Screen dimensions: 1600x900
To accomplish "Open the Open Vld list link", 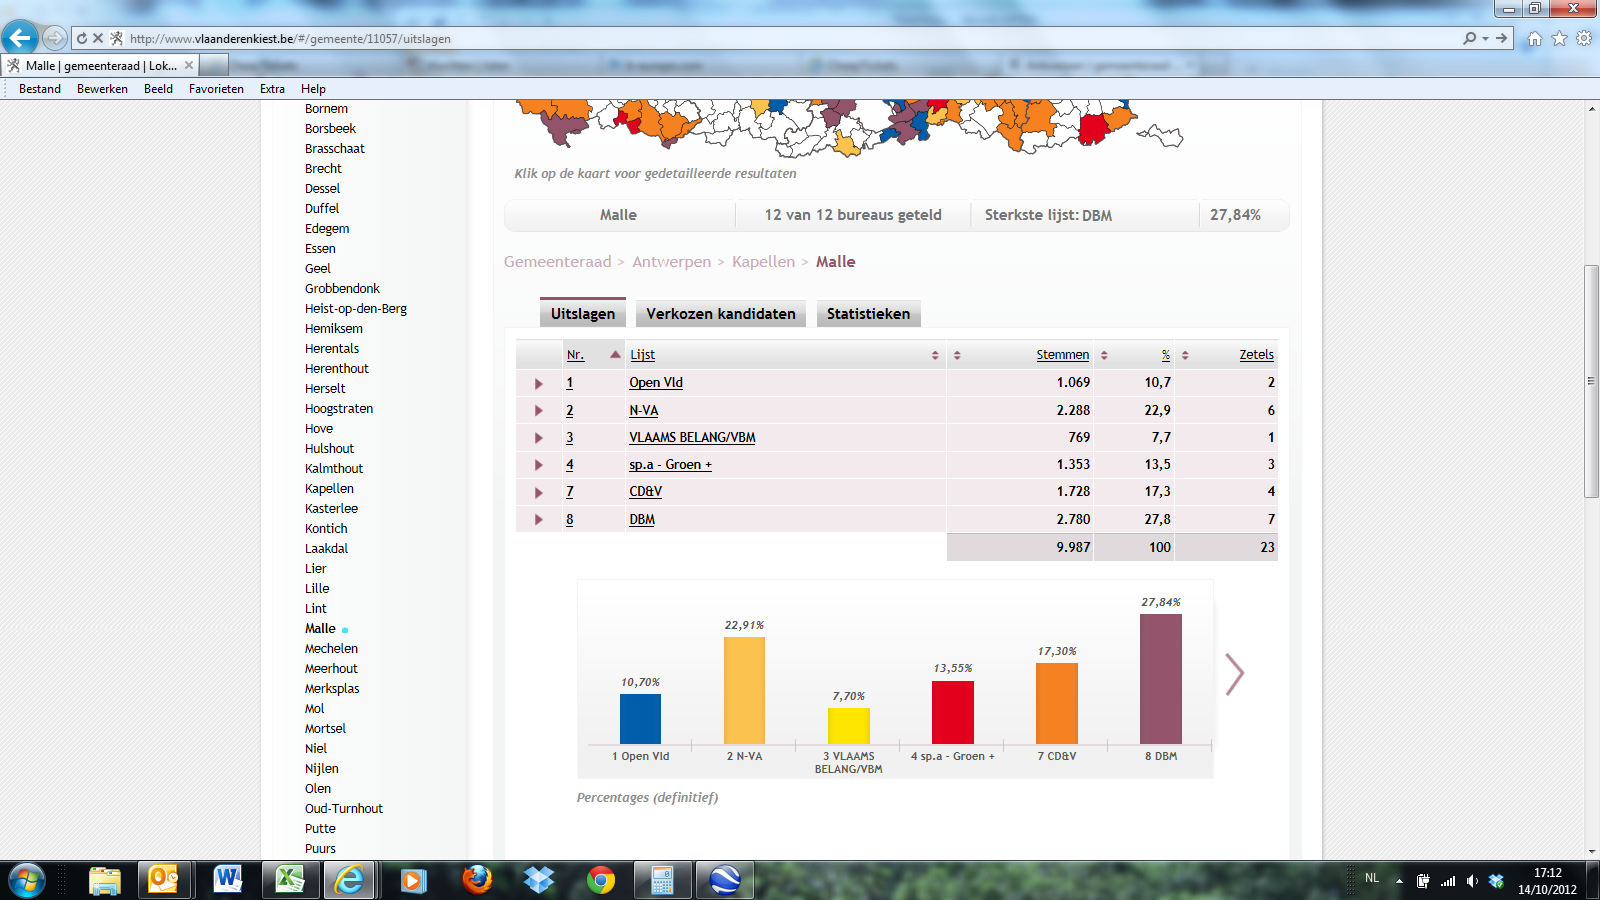I will click(x=656, y=383).
